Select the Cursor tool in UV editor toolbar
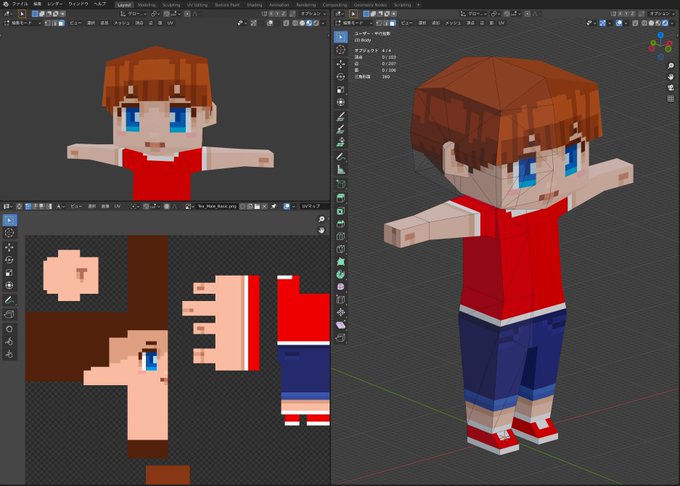 tap(9, 233)
